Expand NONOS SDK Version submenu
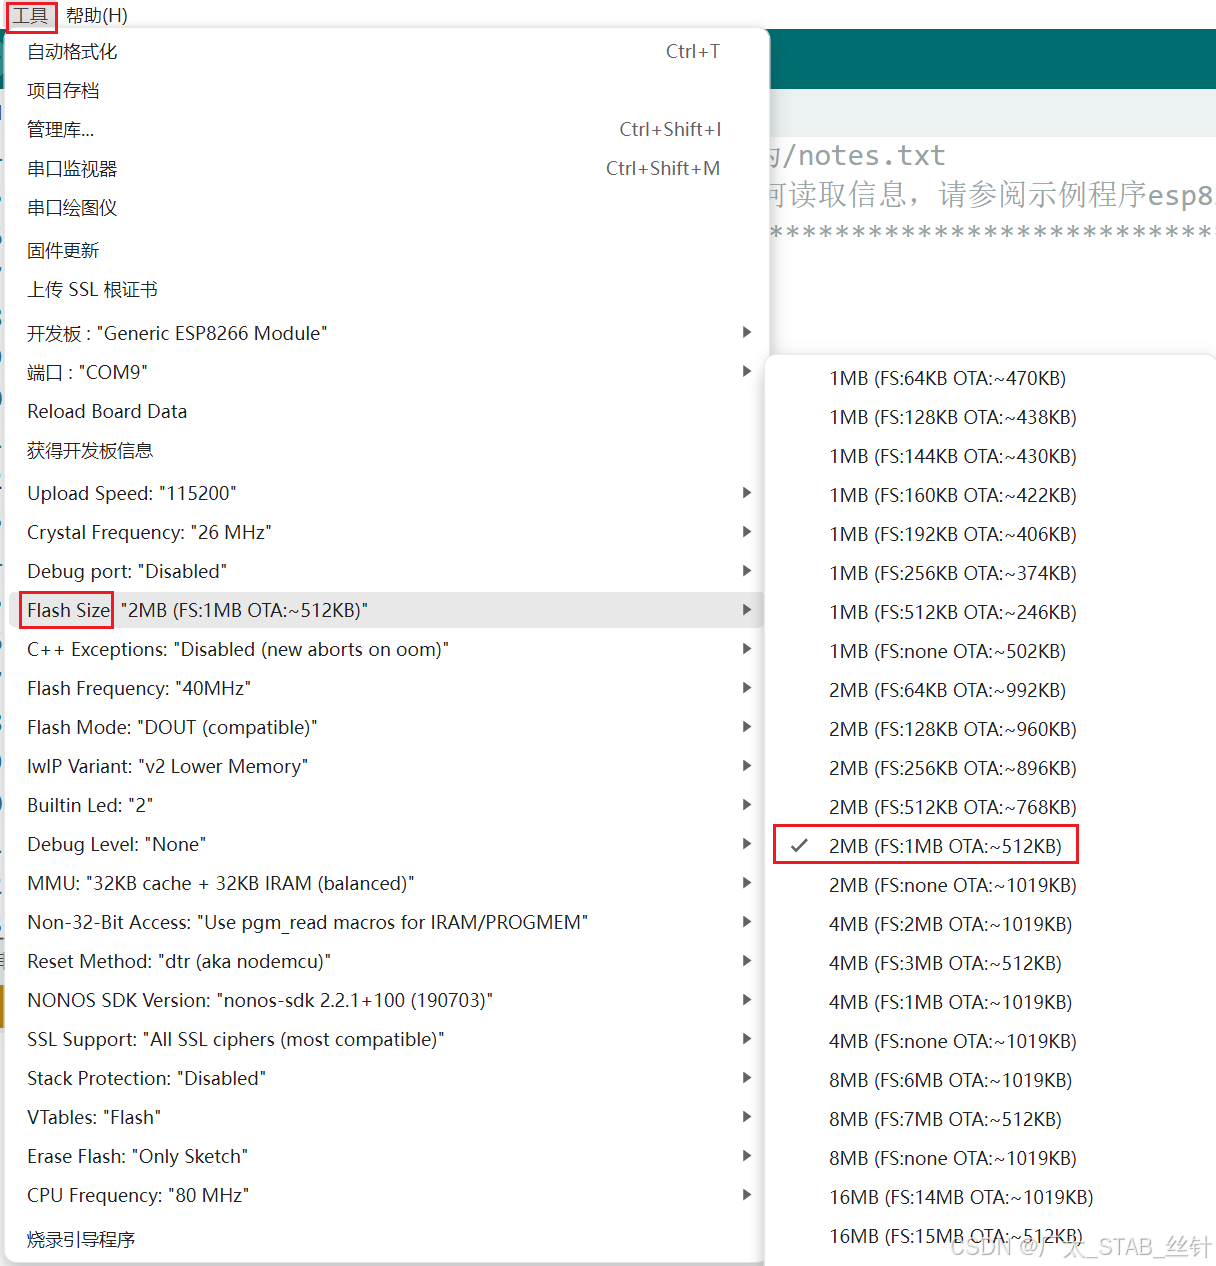The image size is (1216, 1266). [x=386, y=1000]
